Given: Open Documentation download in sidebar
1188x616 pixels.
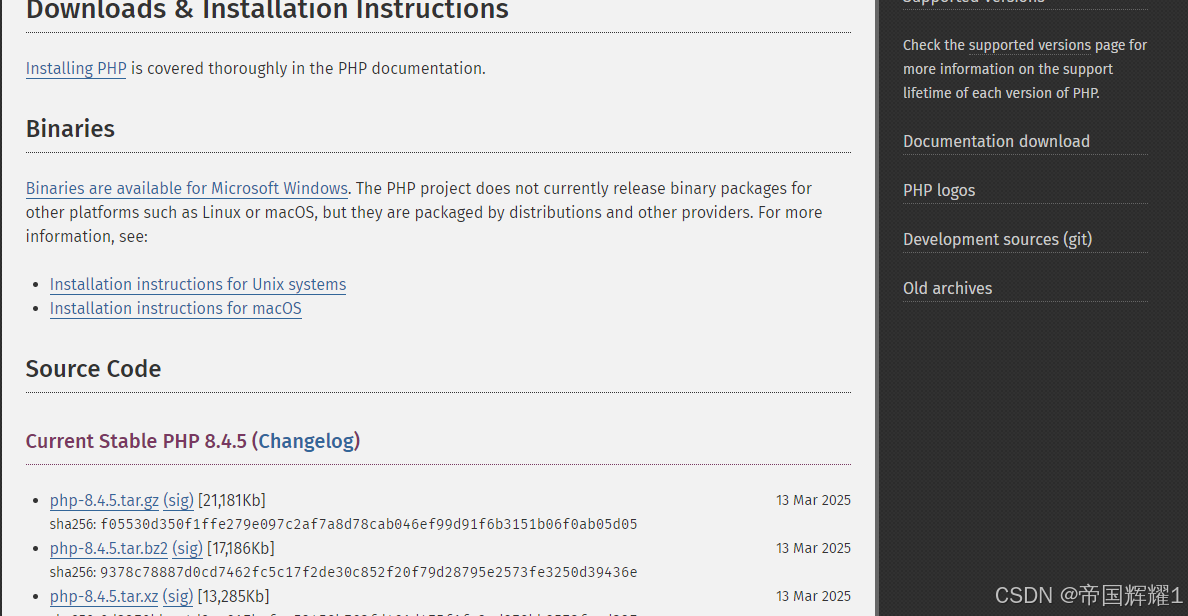Looking at the screenshot, I should tap(996, 142).
